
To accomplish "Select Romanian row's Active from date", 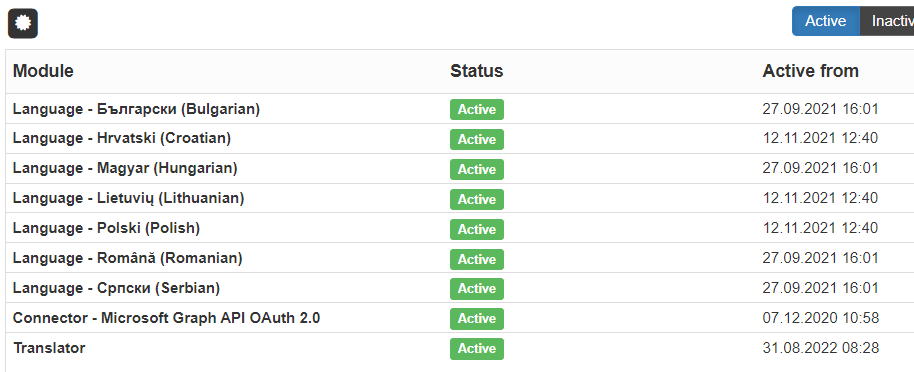I will click(820, 258).
